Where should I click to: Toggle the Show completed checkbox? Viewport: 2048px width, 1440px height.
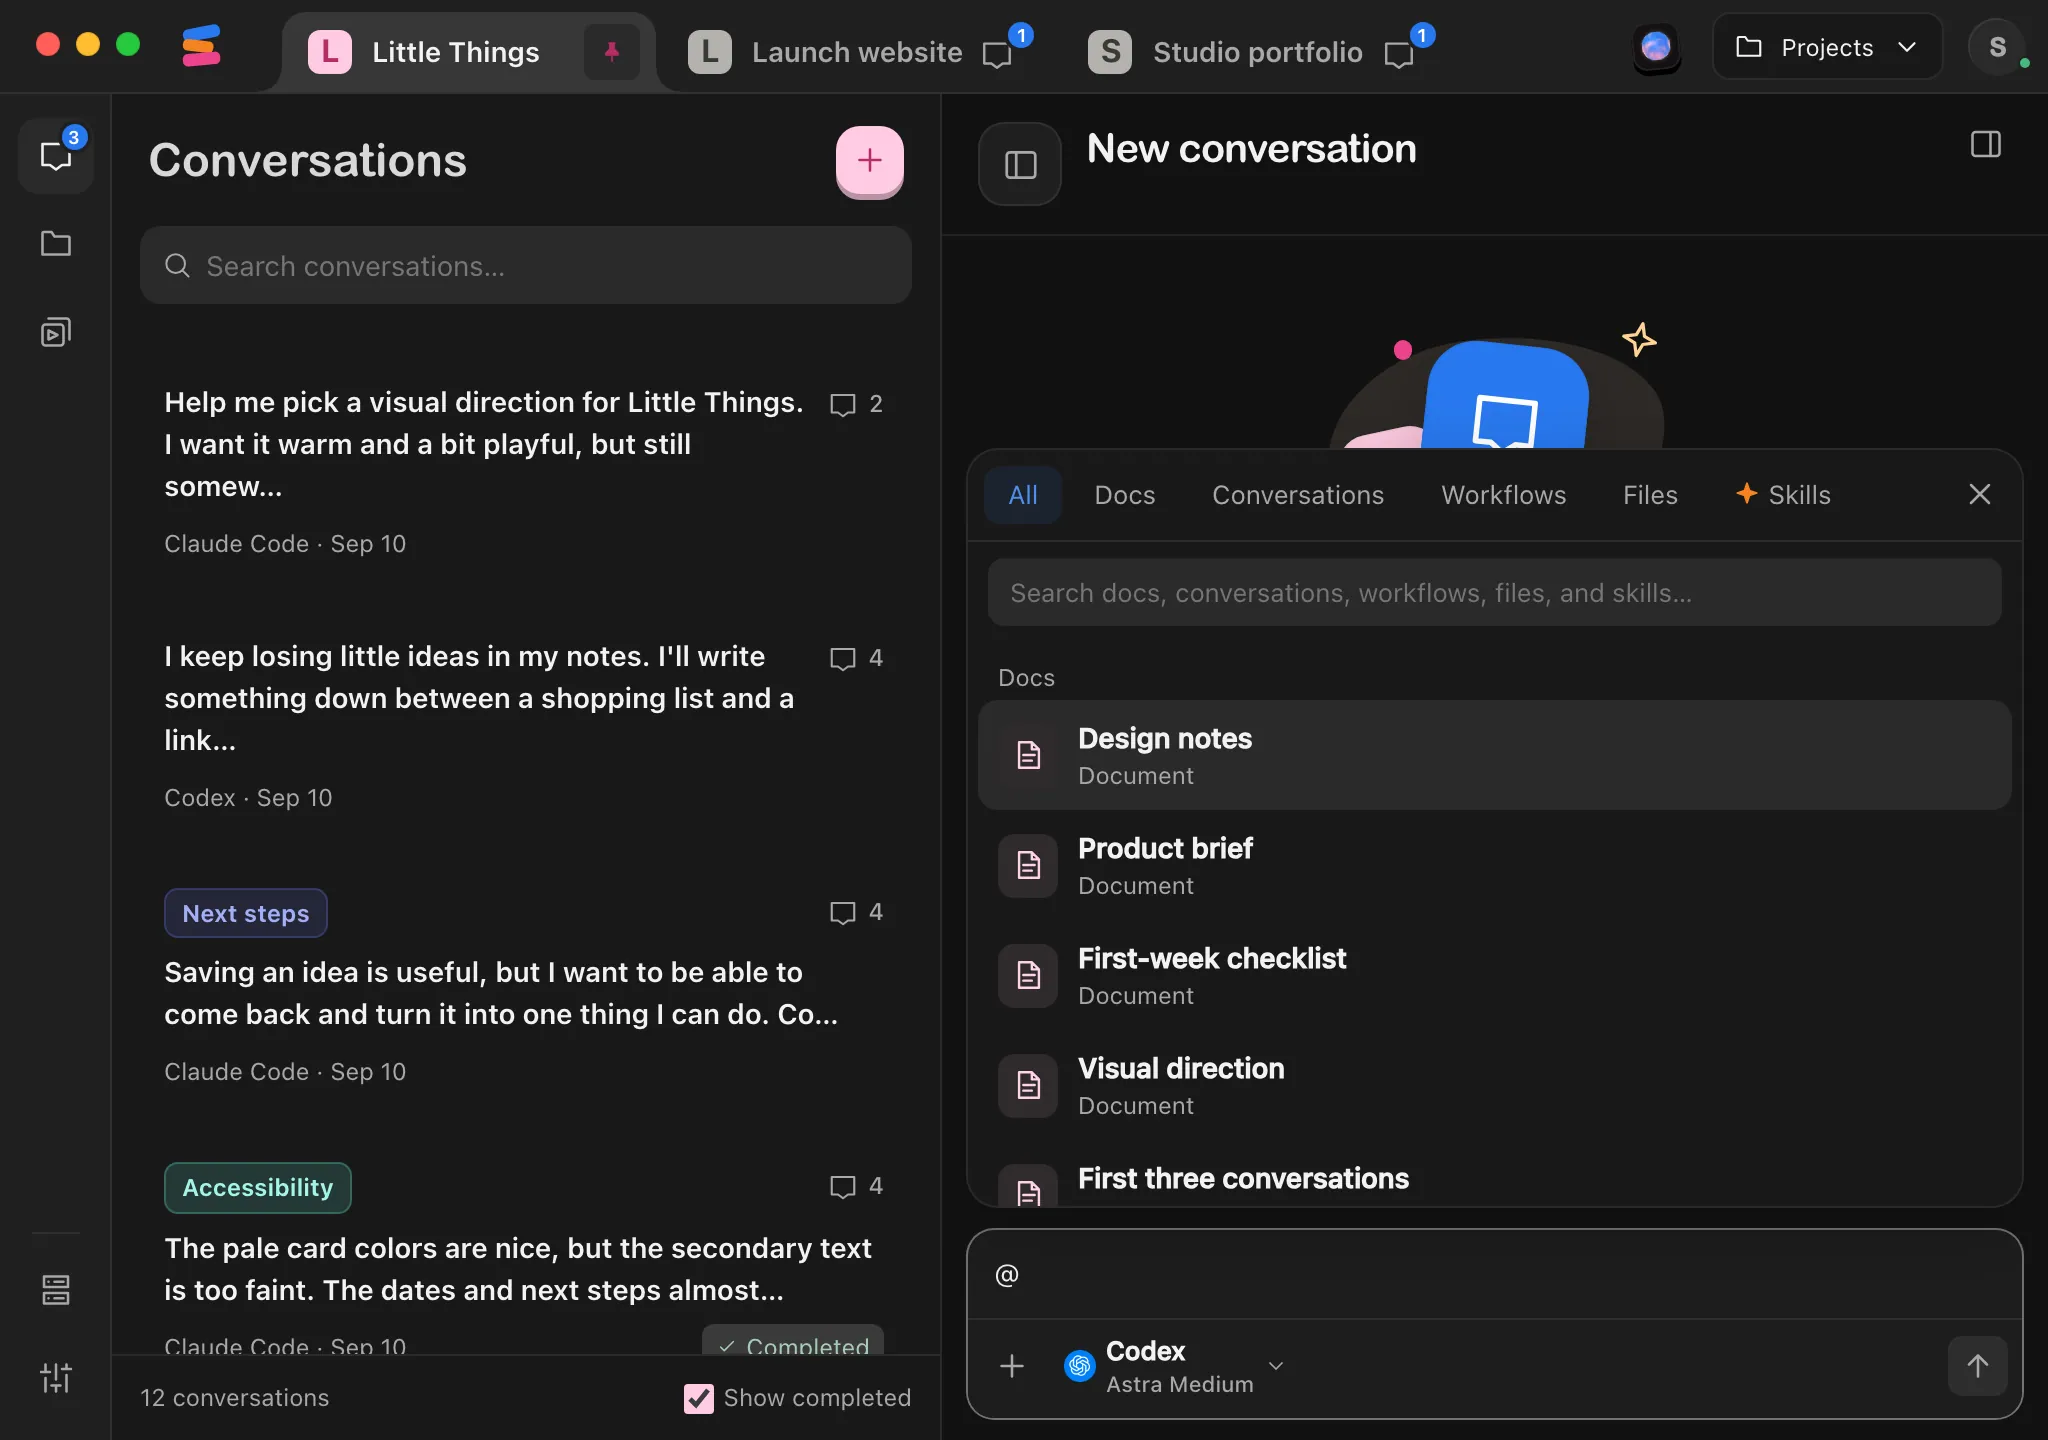(699, 1398)
